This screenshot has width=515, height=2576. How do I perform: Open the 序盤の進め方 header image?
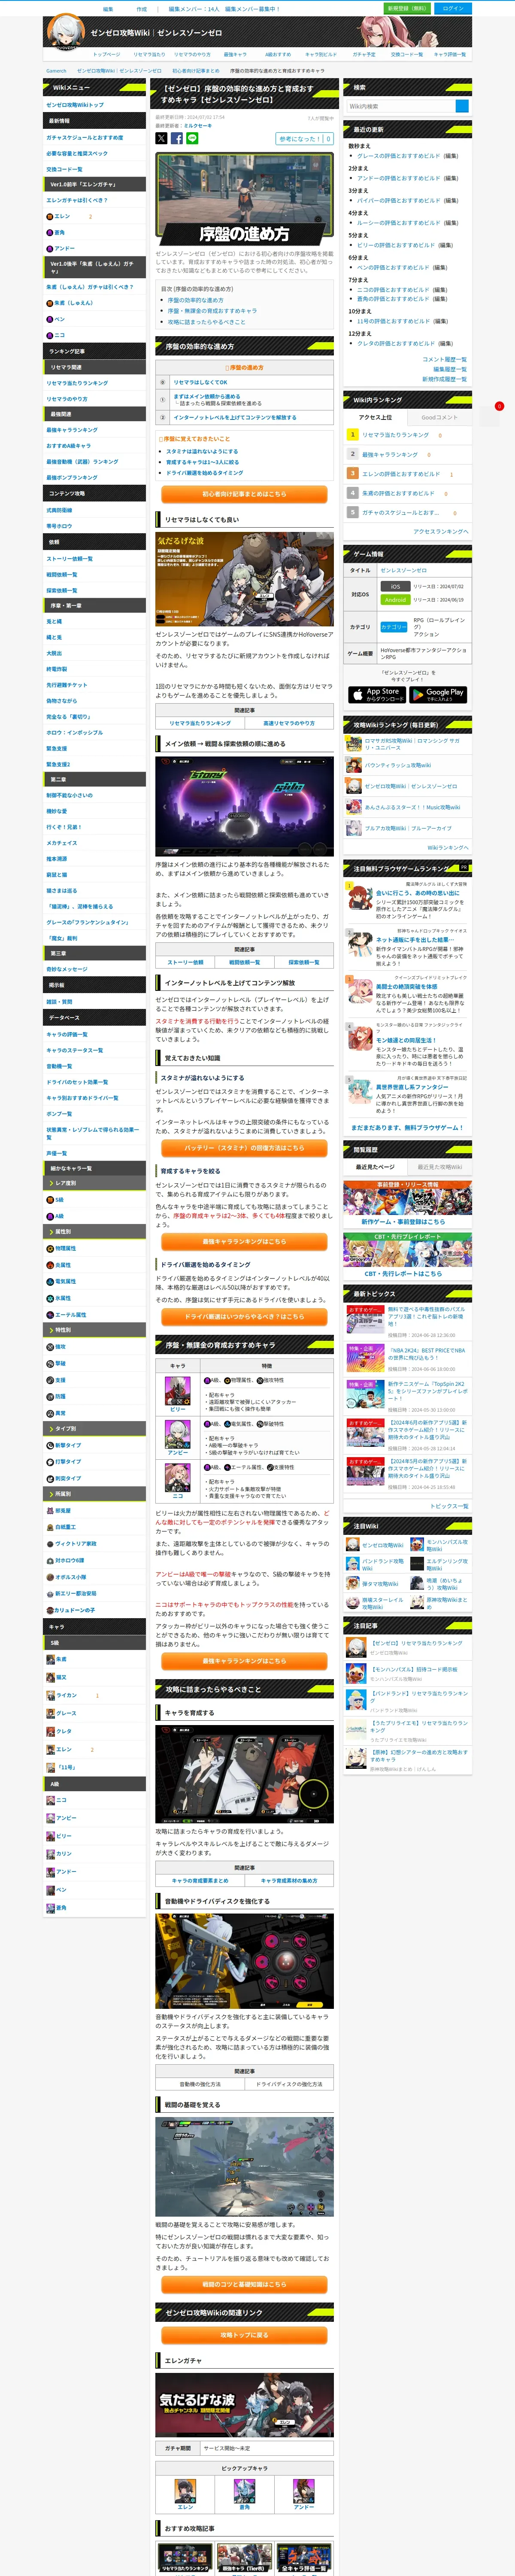point(244,199)
